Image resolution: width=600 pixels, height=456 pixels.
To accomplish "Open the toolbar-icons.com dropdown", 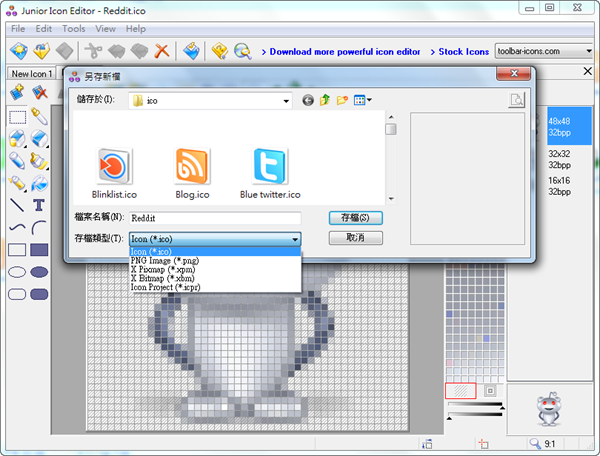I will [x=589, y=51].
